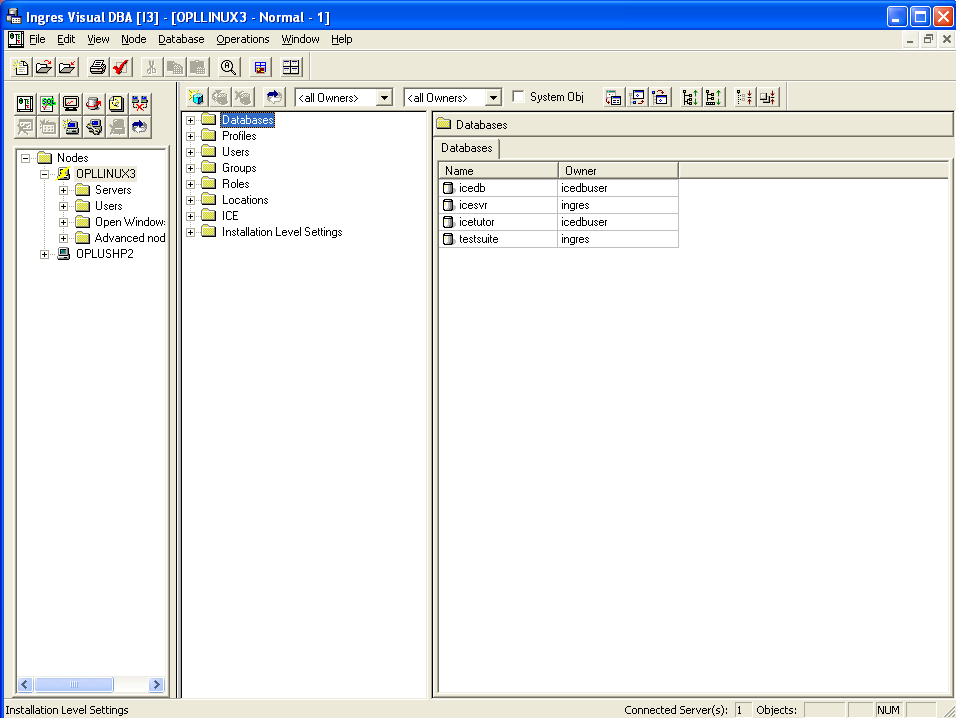Refresh the nodes list with the arrows icon
This screenshot has height=718, width=956.
(140, 127)
